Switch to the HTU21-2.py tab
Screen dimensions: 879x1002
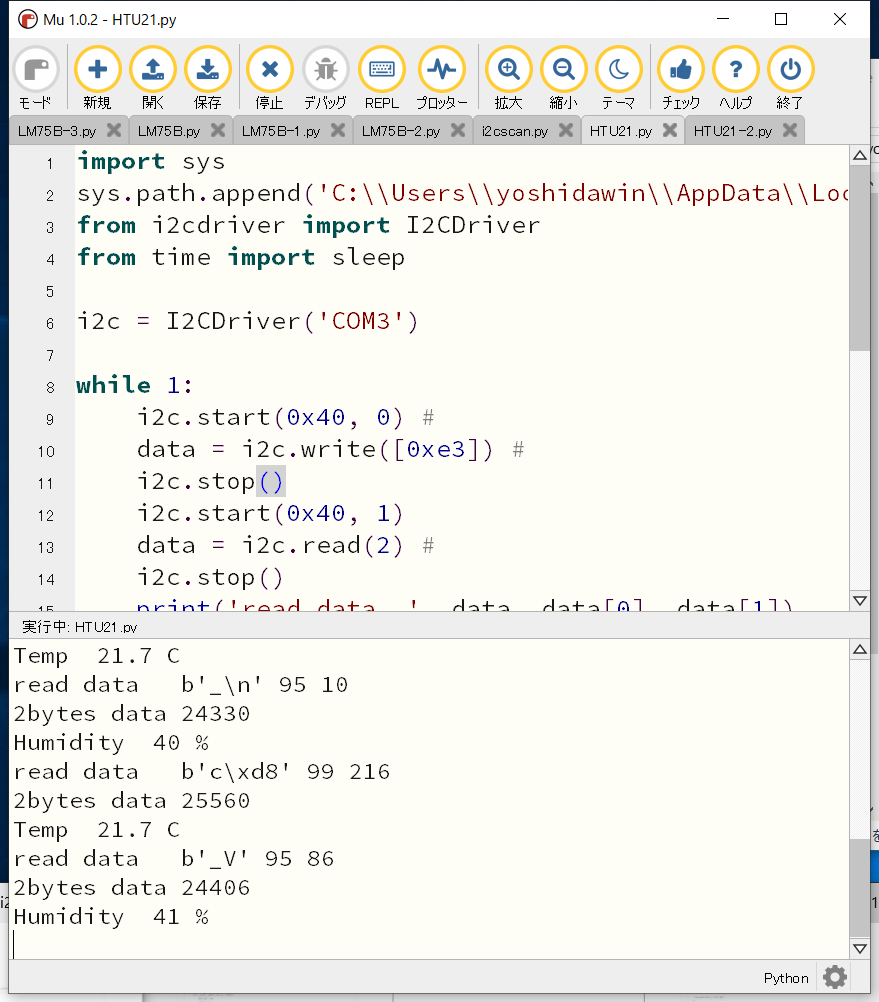[733, 131]
